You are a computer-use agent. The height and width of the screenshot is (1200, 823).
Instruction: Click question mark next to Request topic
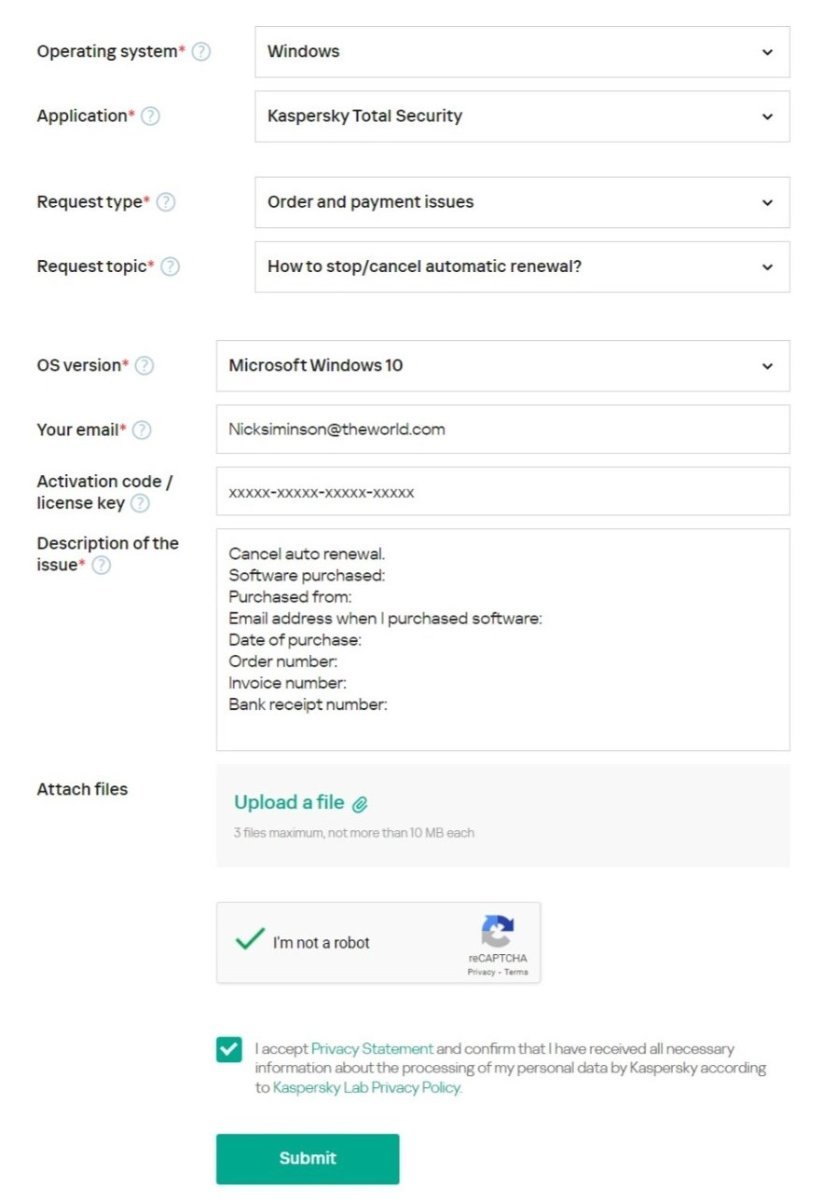click(x=170, y=267)
